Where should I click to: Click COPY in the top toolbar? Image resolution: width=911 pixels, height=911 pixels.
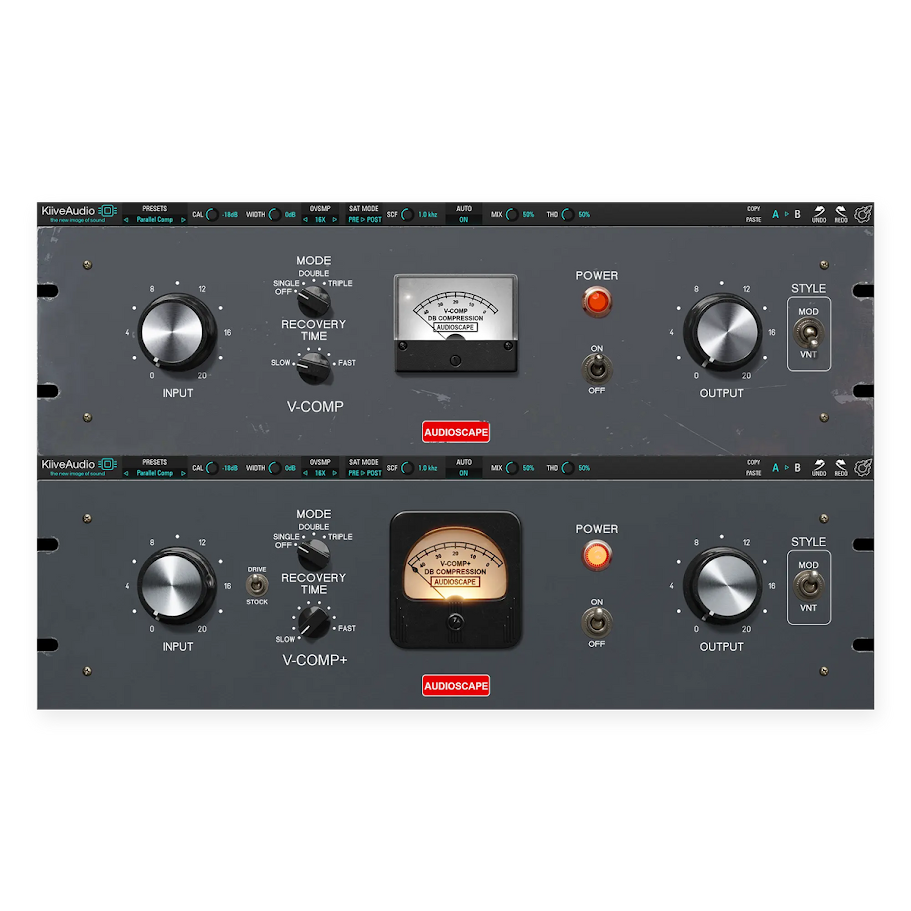[754, 209]
